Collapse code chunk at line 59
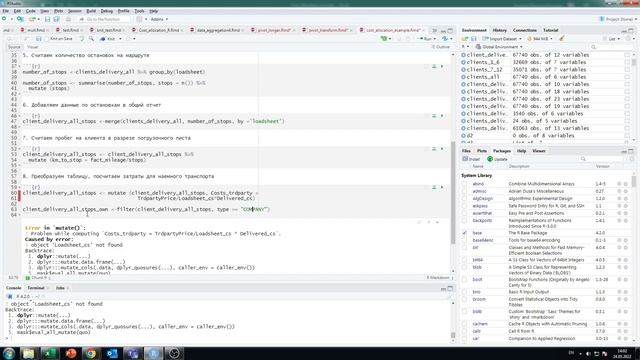640x360 pixels. click(x=20, y=187)
